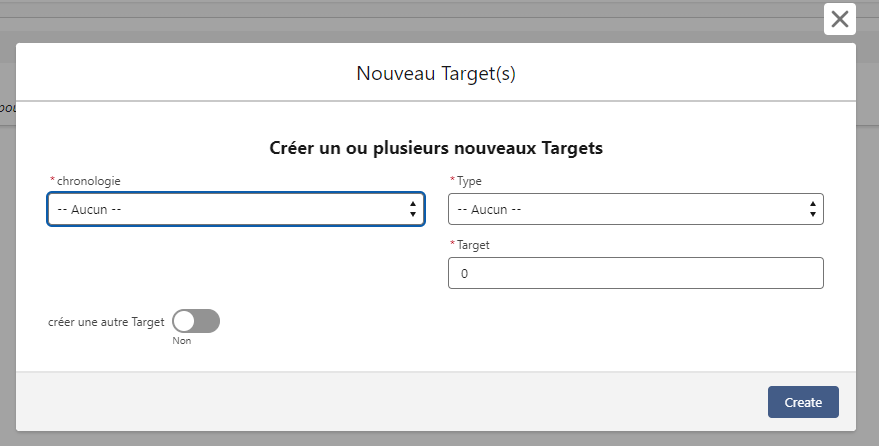Image resolution: width=879 pixels, height=446 pixels.
Task: Click the chronologie select arrows icon
Action: [413, 209]
